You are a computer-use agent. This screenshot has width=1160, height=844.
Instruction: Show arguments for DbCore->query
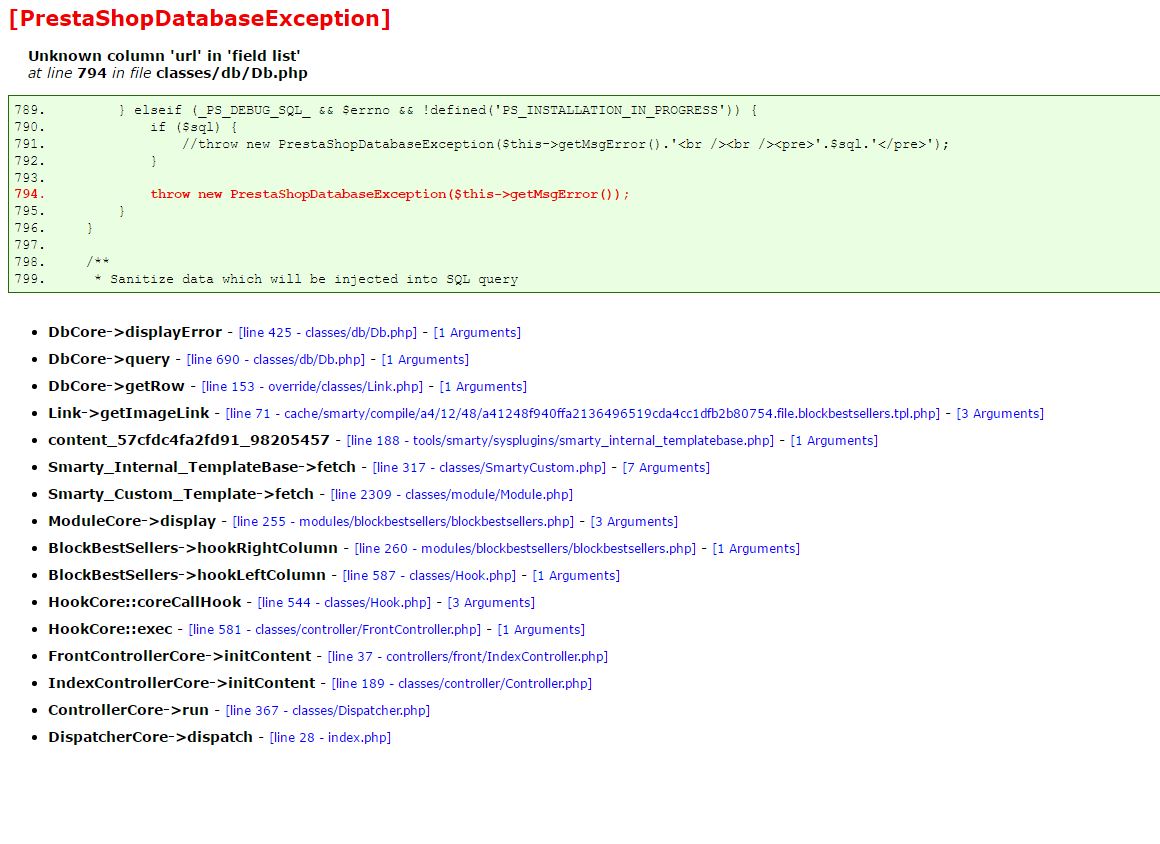pyautogui.click(x=425, y=359)
